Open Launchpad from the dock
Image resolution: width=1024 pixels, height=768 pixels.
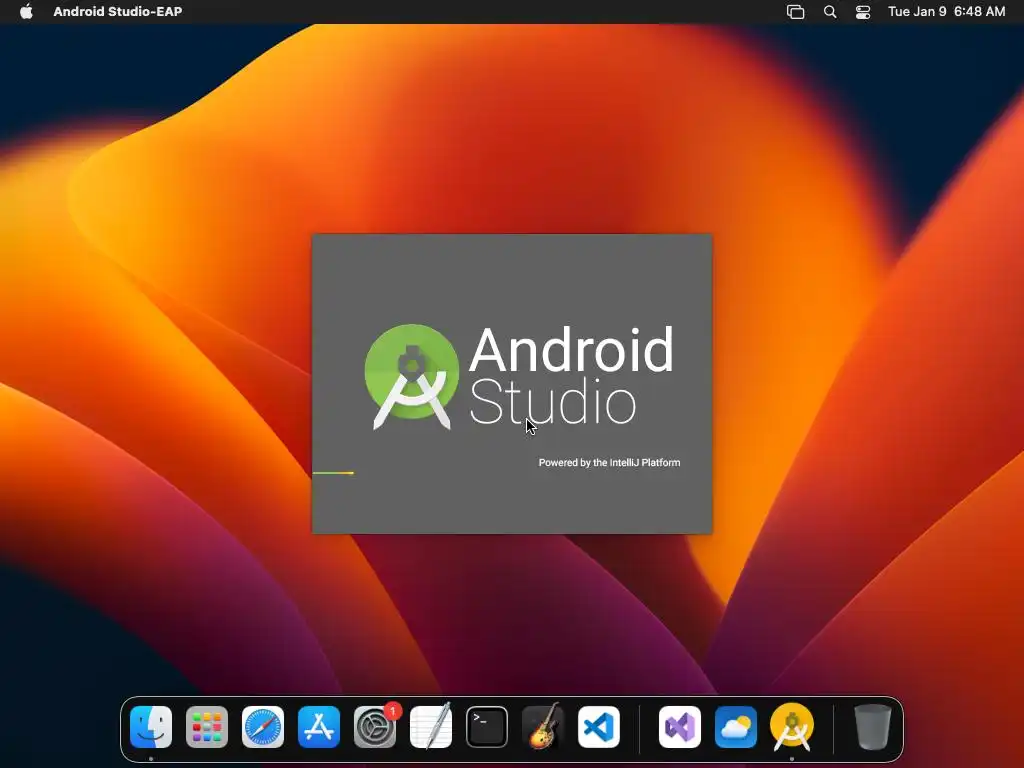[207, 727]
